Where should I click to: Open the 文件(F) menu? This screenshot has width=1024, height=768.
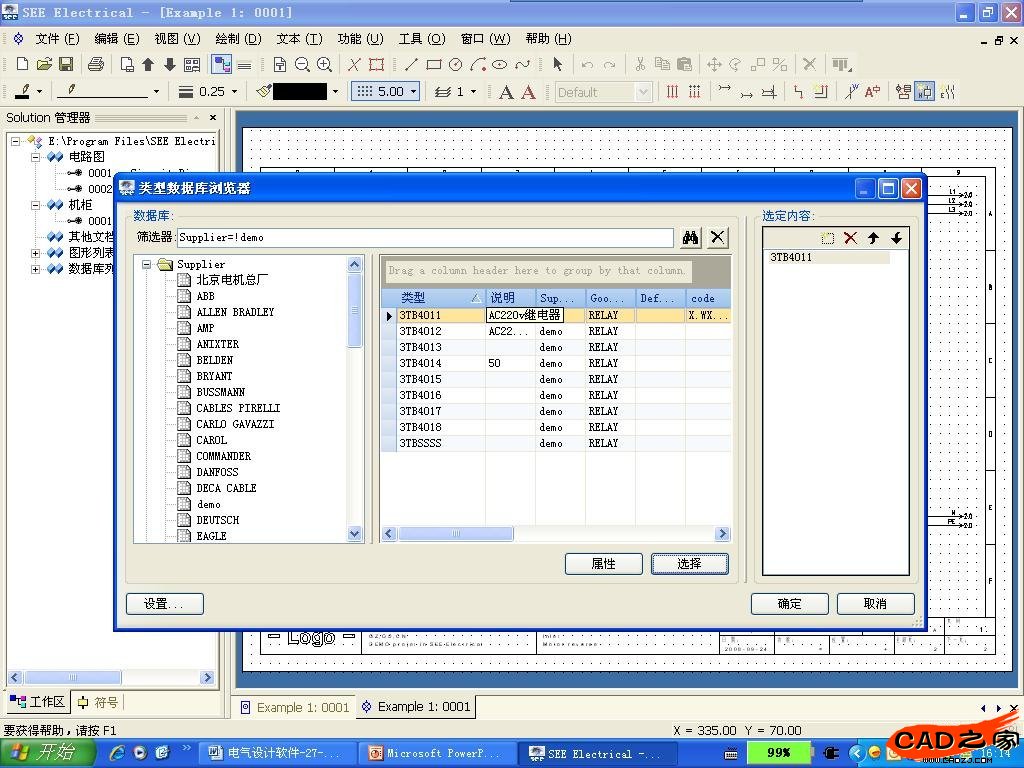click(x=57, y=39)
